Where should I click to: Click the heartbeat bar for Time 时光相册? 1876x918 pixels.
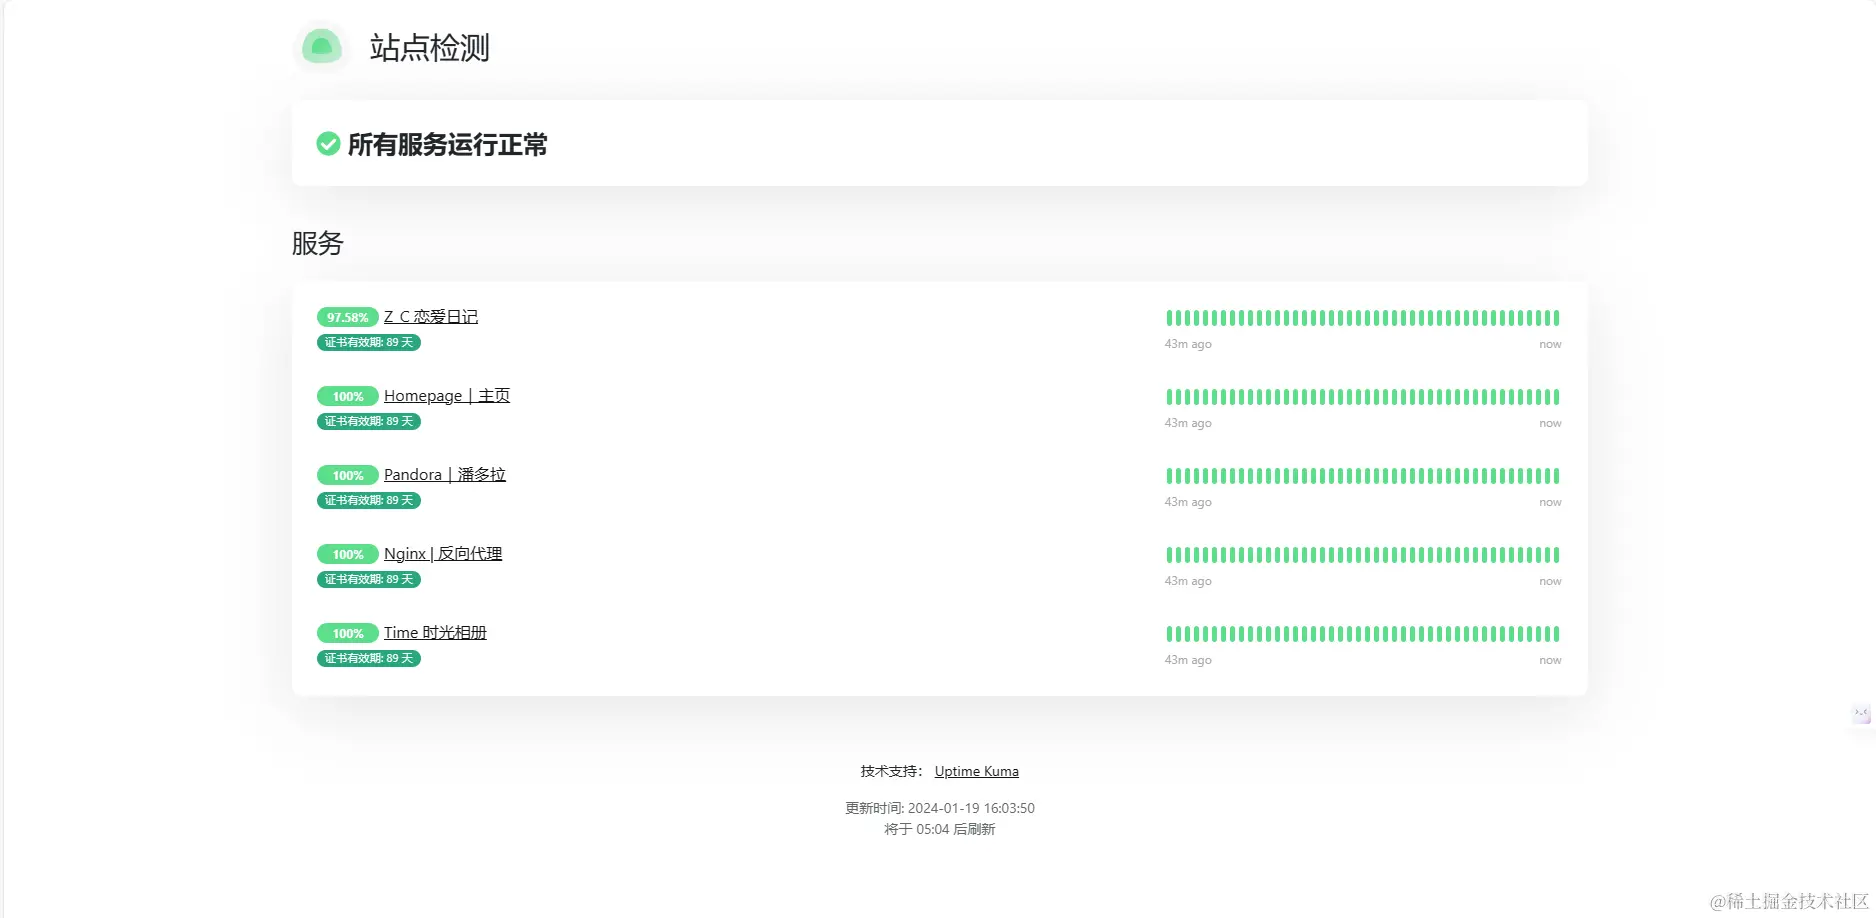(1363, 634)
